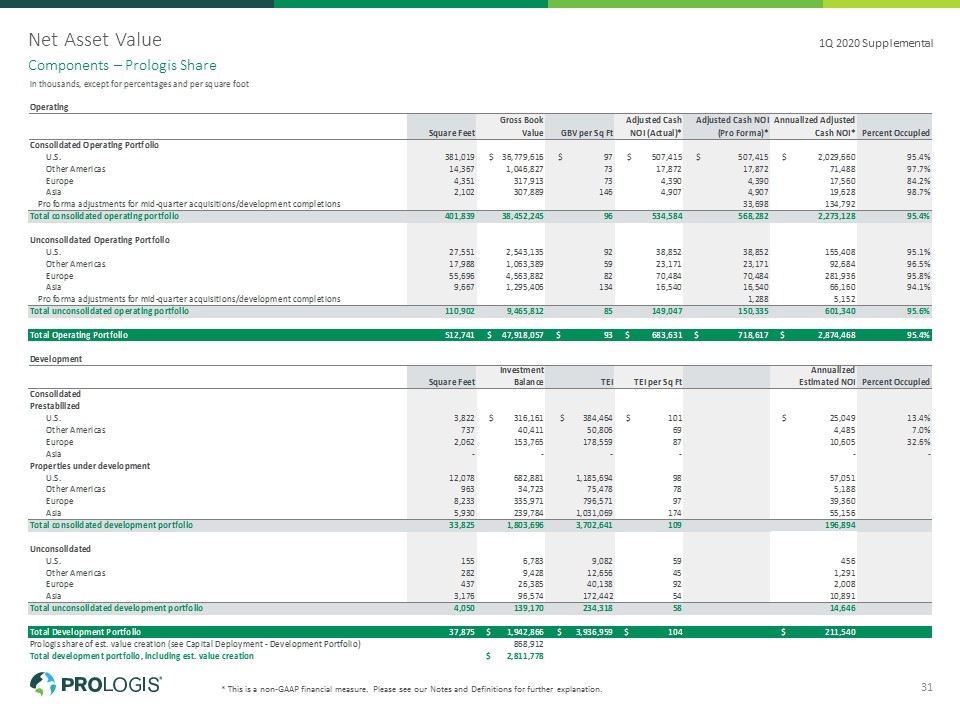960x720 pixels.
Task: Click prestabilized Europe occupancy 32.6%
Action: pos(918,442)
